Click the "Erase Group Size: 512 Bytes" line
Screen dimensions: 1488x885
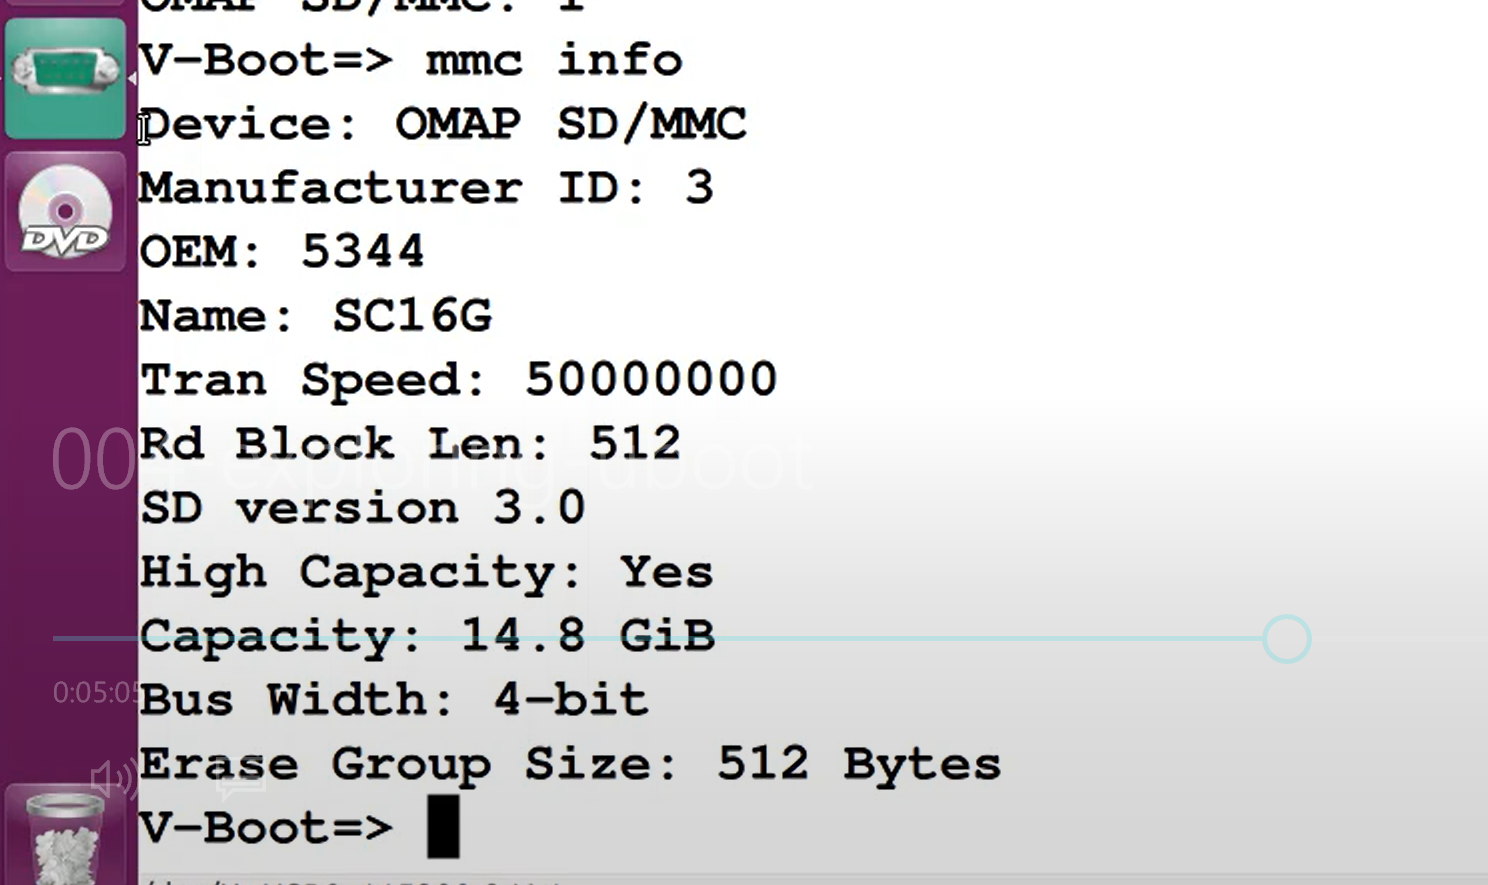570,765
